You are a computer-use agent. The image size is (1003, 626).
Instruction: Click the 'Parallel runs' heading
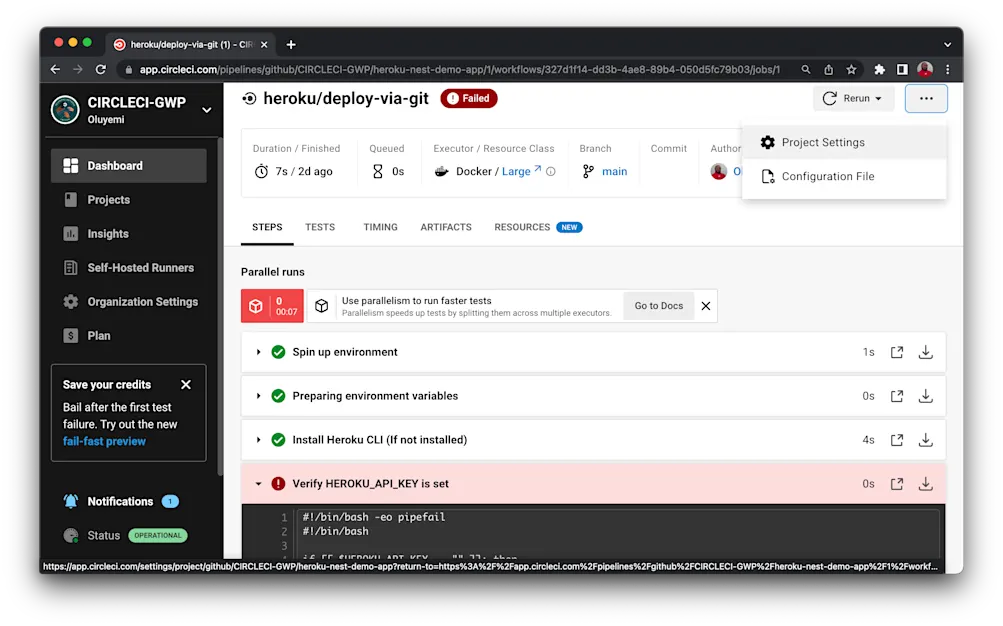pos(272,272)
